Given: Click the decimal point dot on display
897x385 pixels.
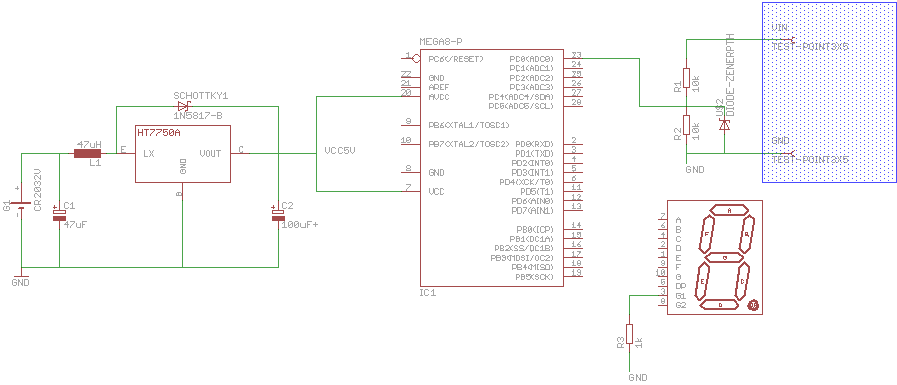Looking at the screenshot, I should click(x=753, y=305).
